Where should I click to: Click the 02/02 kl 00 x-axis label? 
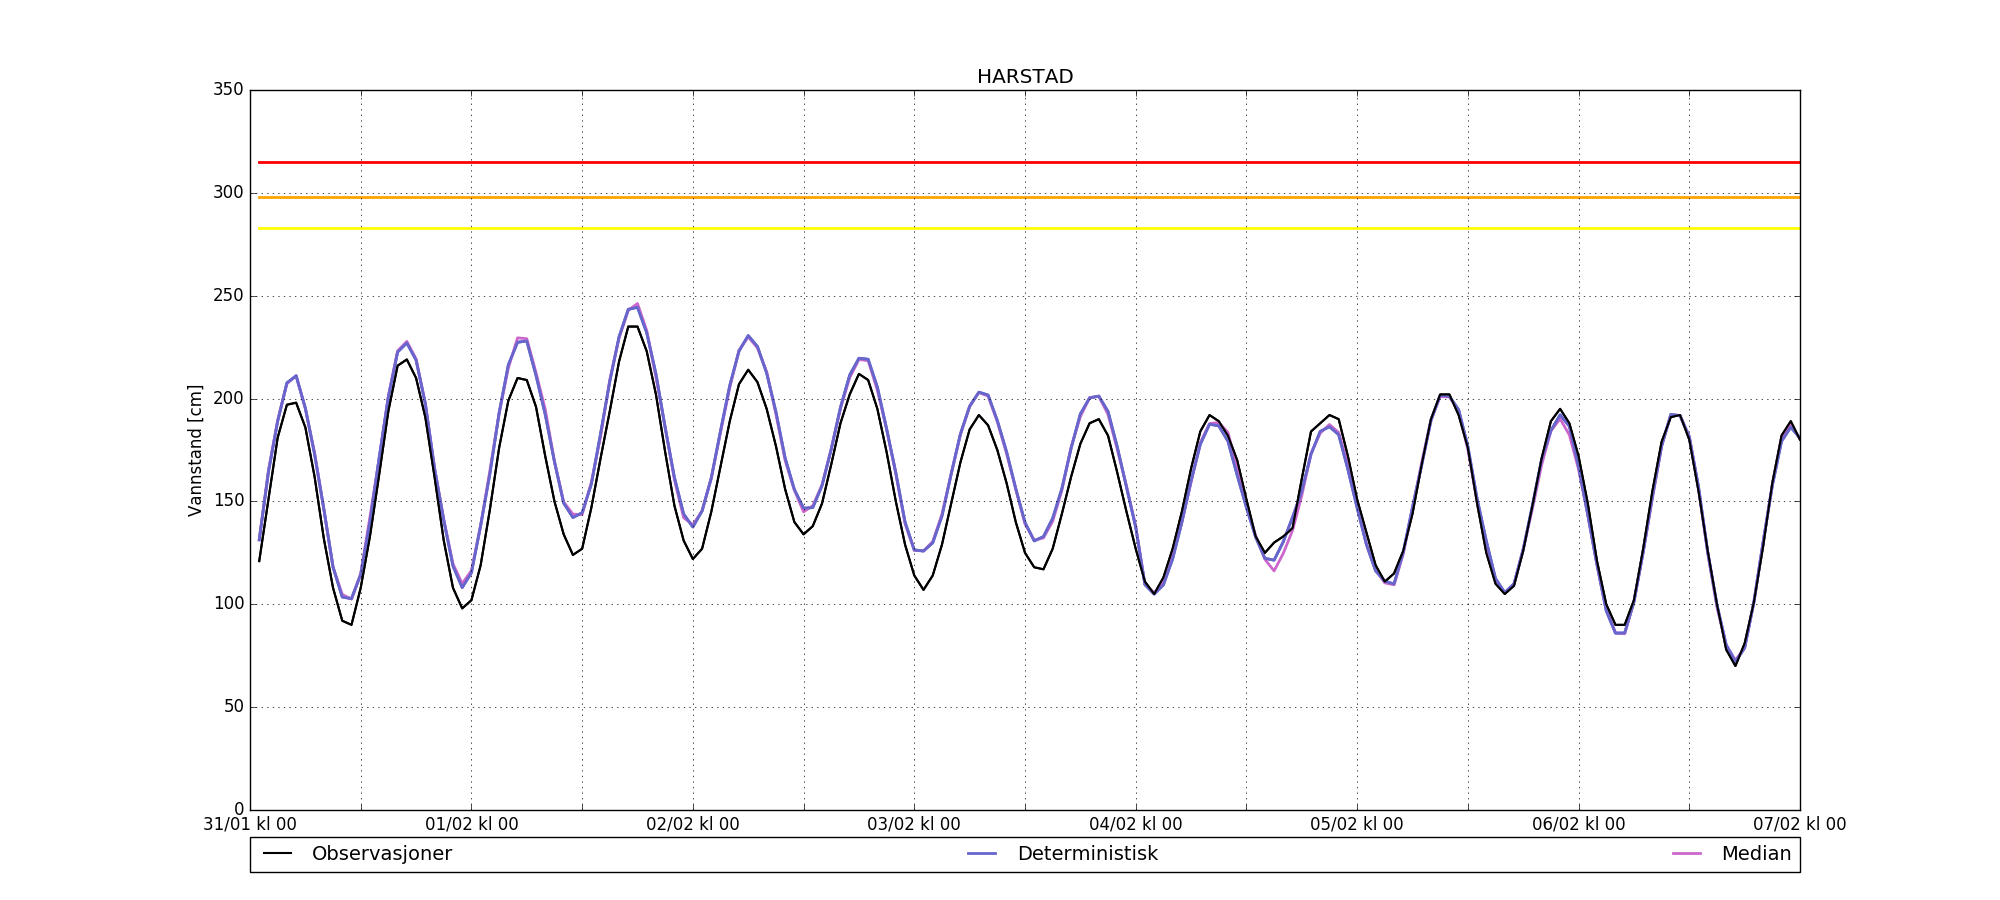click(x=692, y=825)
